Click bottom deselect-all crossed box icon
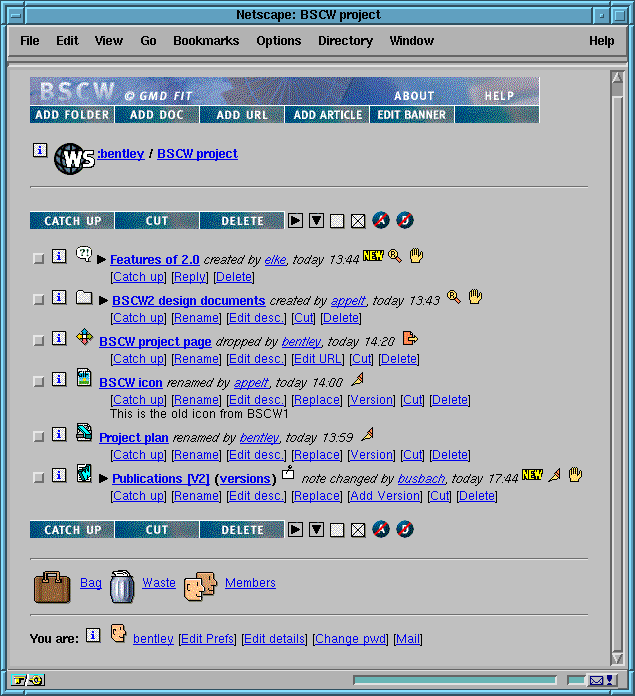Image resolution: width=635 pixels, height=696 pixels. tap(358, 530)
